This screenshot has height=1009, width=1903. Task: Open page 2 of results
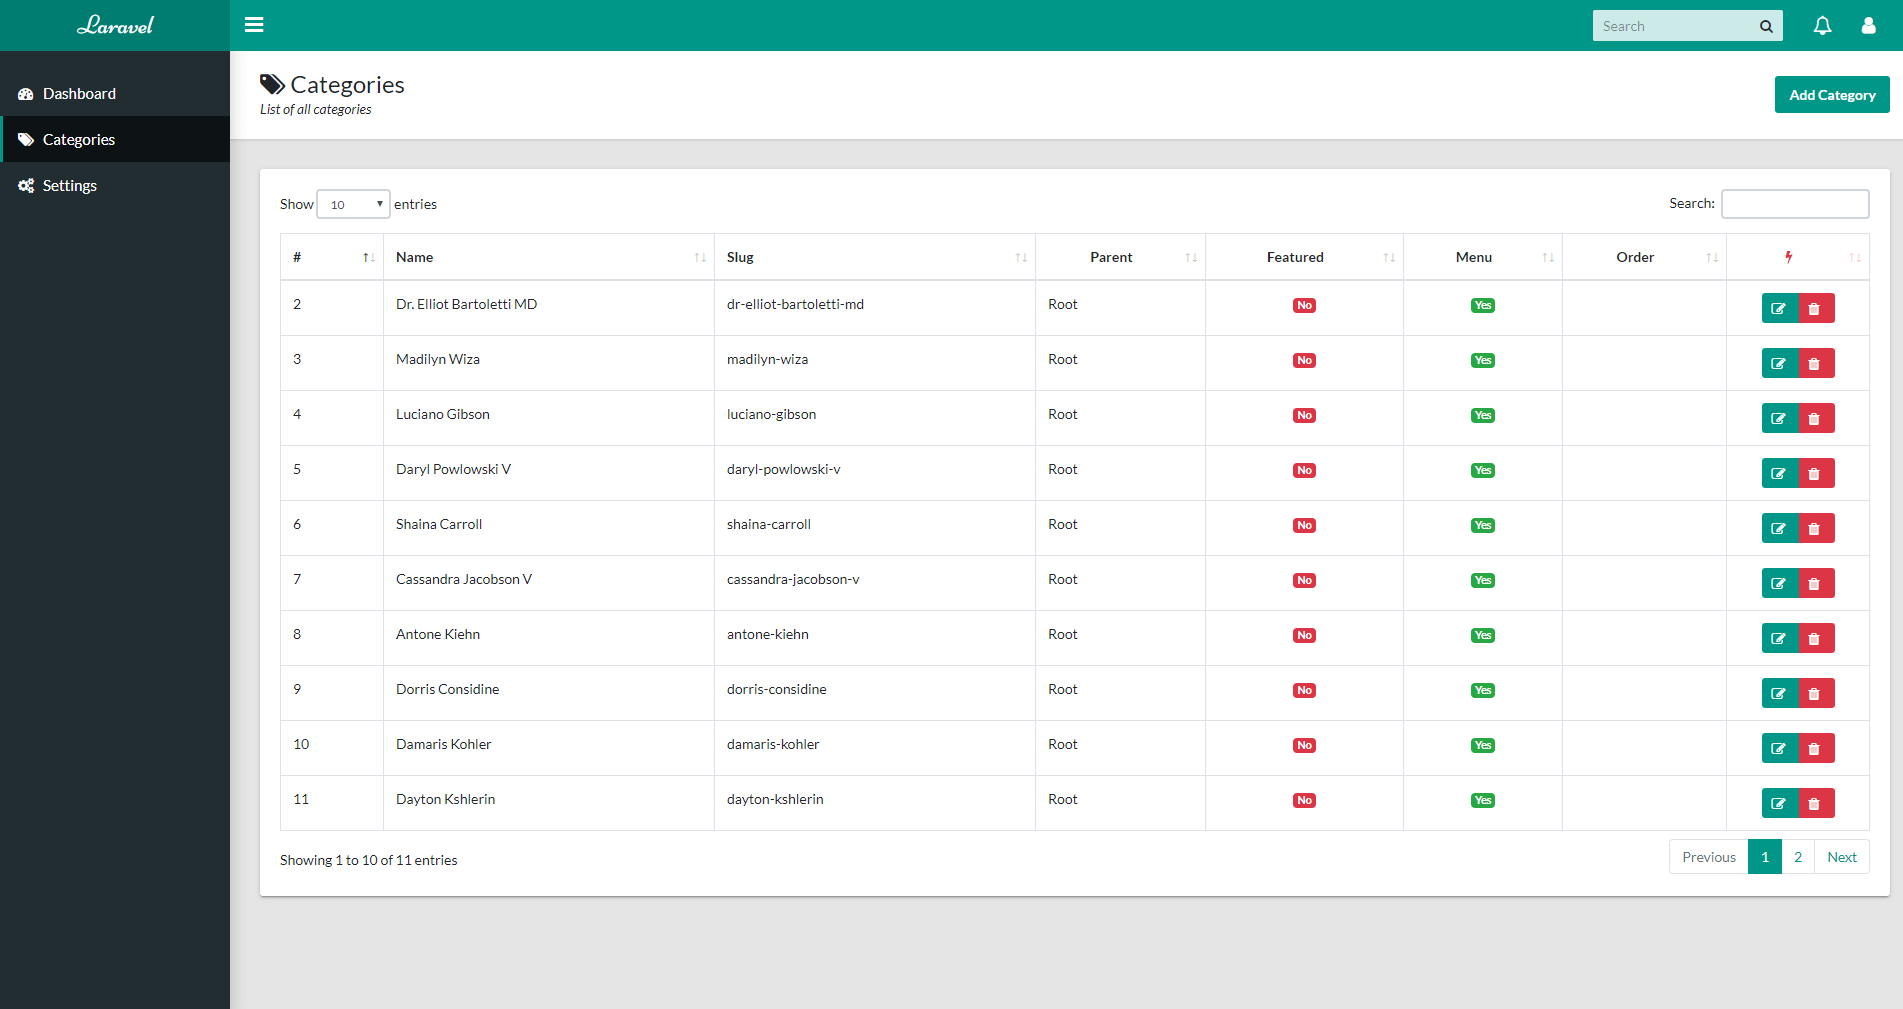pos(1797,856)
